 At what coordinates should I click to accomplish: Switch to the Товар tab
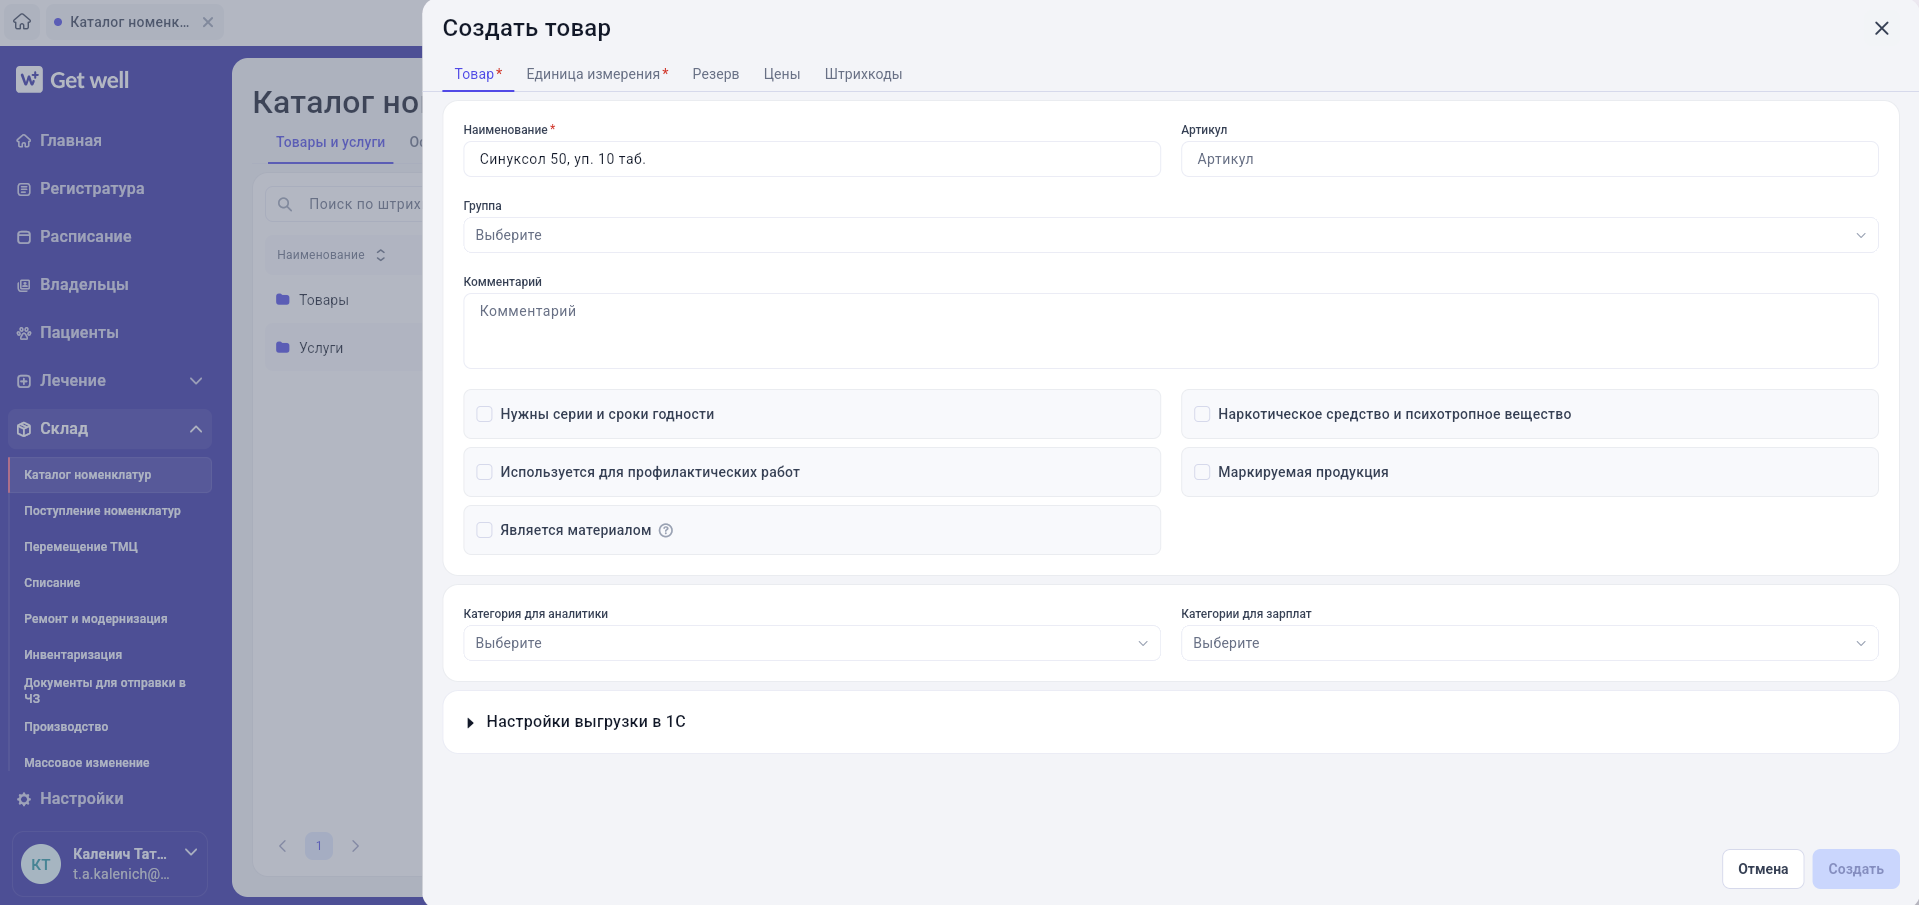pos(478,74)
